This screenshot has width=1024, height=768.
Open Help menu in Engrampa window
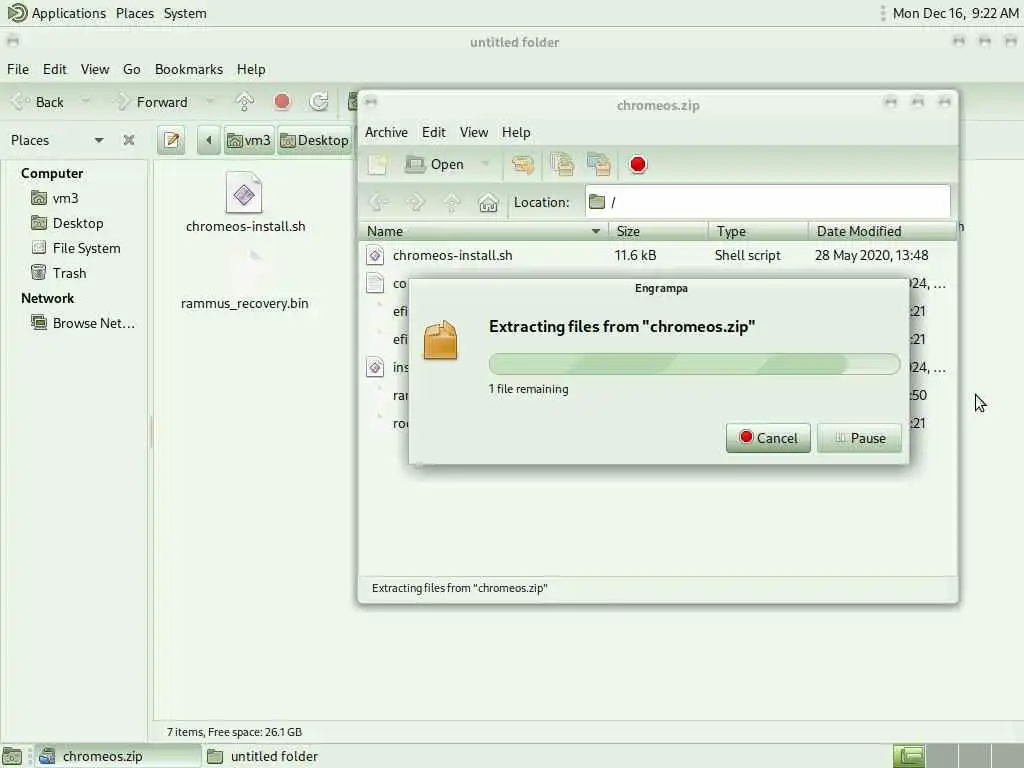tap(516, 133)
